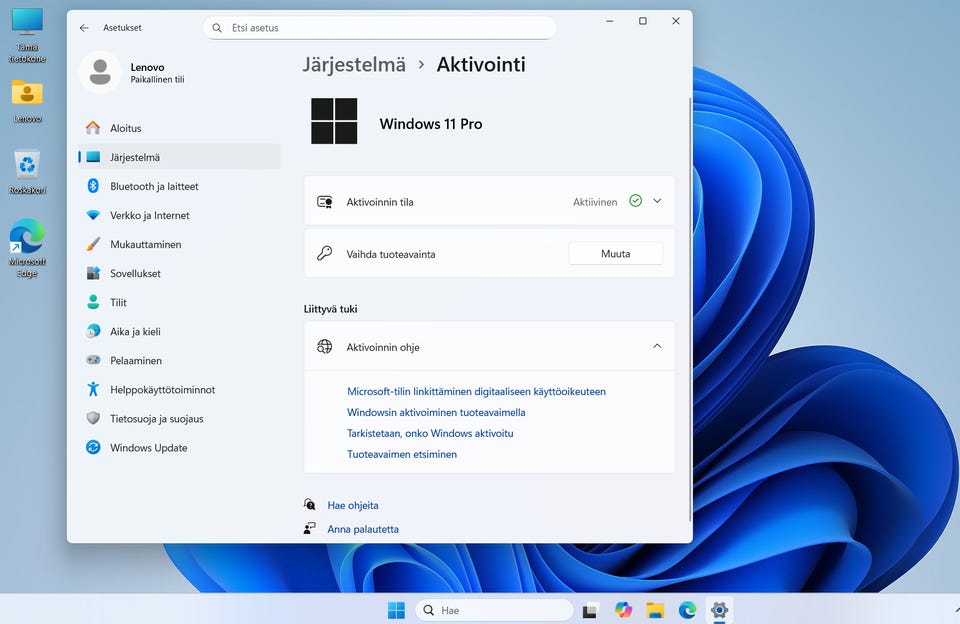This screenshot has width=960, height=624.
Task: Open the Sovellukset settings category
Action: coord(135,273)
